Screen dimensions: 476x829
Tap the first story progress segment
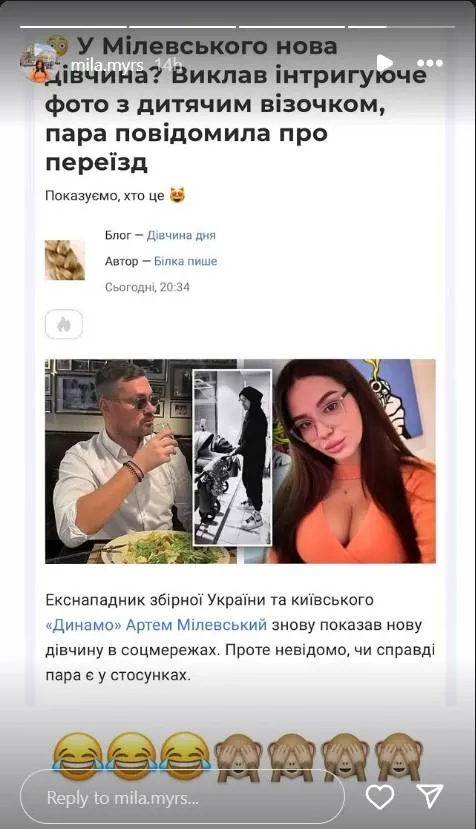click(73, 26)
